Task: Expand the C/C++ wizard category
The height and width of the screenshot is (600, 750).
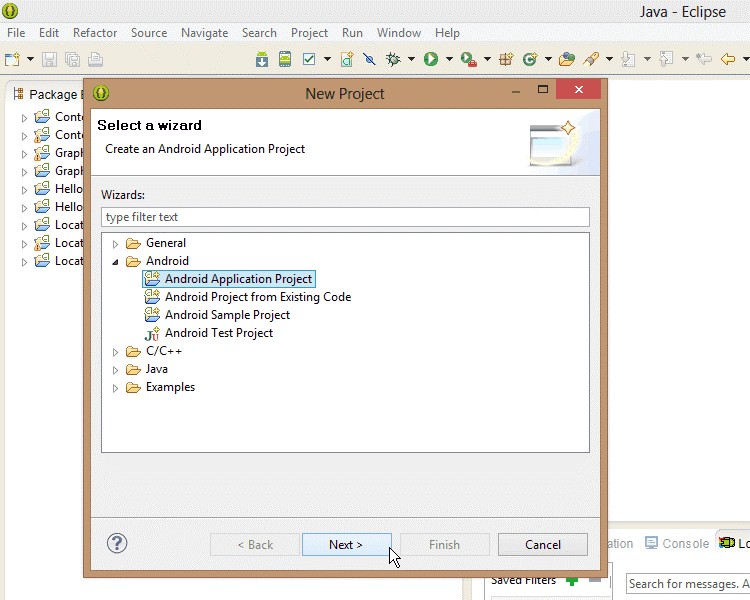Action: point(116,352)
